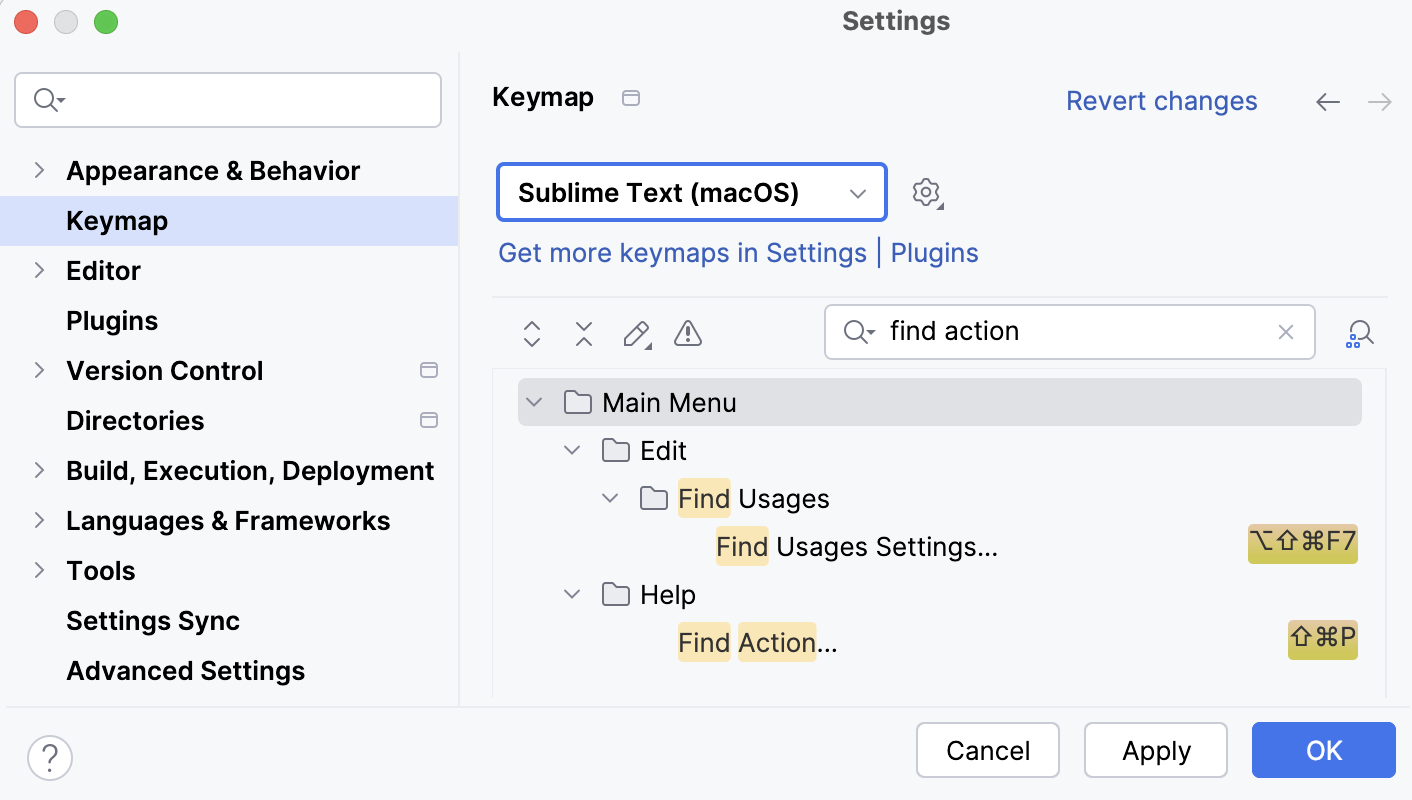This screenshot has width=1412, height=800.
Task: Show keymap conflicts via warning icon
Action: coord(688,333)
